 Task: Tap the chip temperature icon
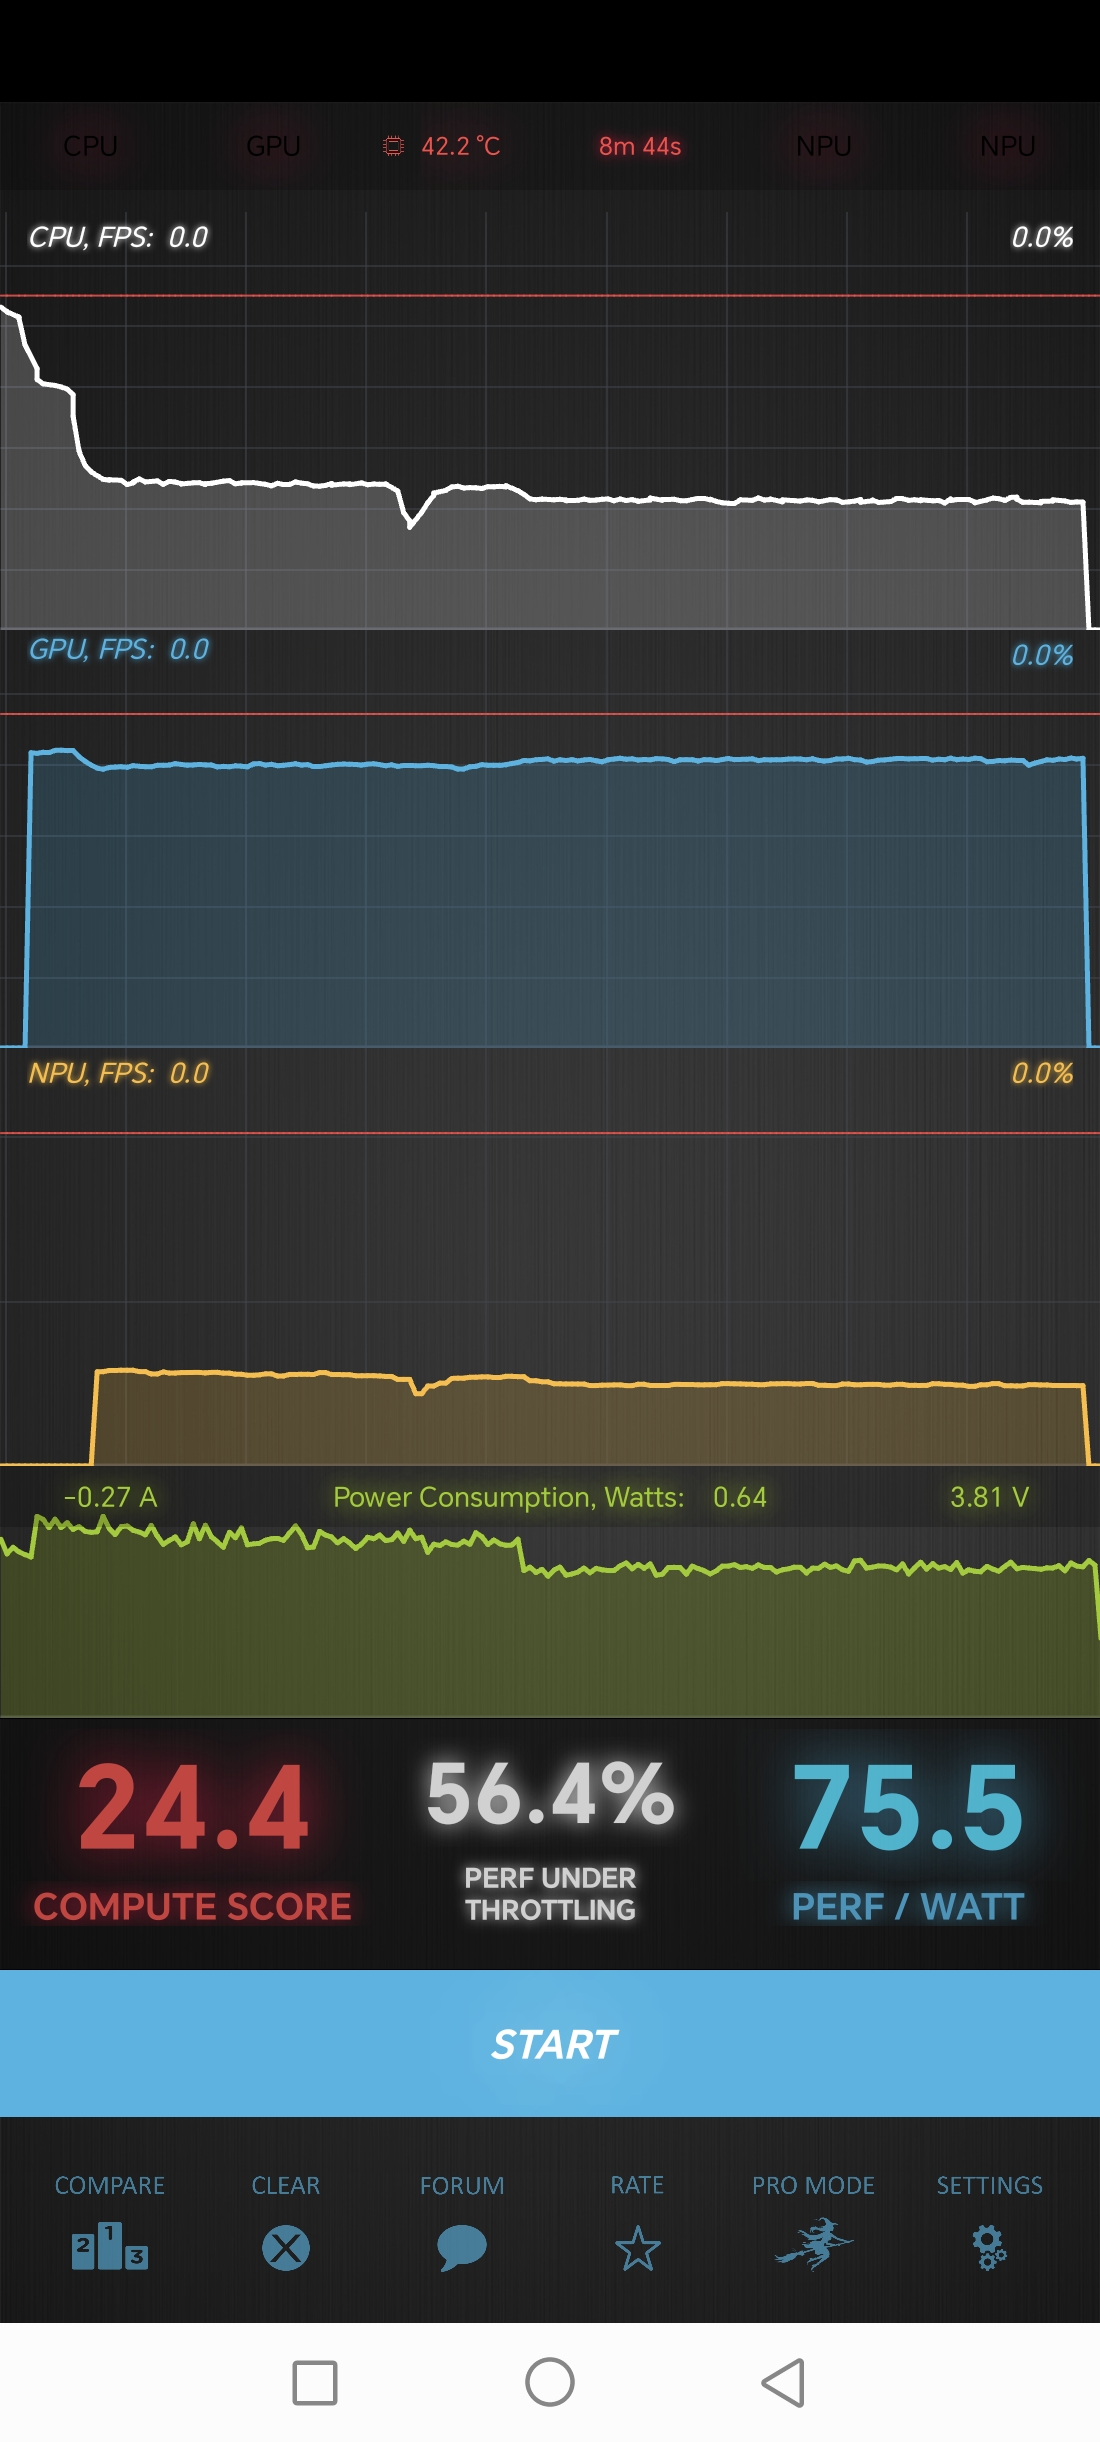click(394, 146)
